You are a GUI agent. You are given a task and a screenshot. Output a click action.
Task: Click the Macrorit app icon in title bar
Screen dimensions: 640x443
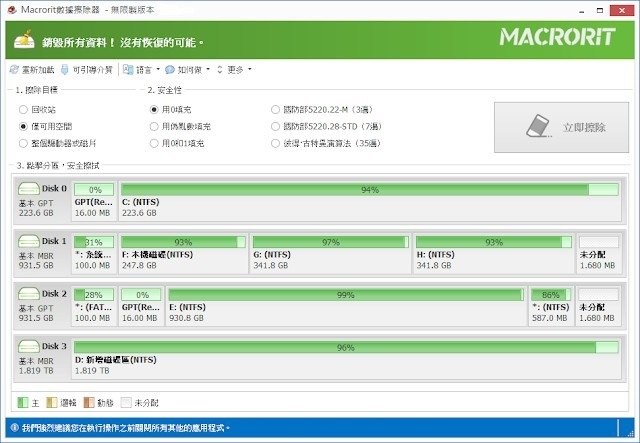click(12, 10)
